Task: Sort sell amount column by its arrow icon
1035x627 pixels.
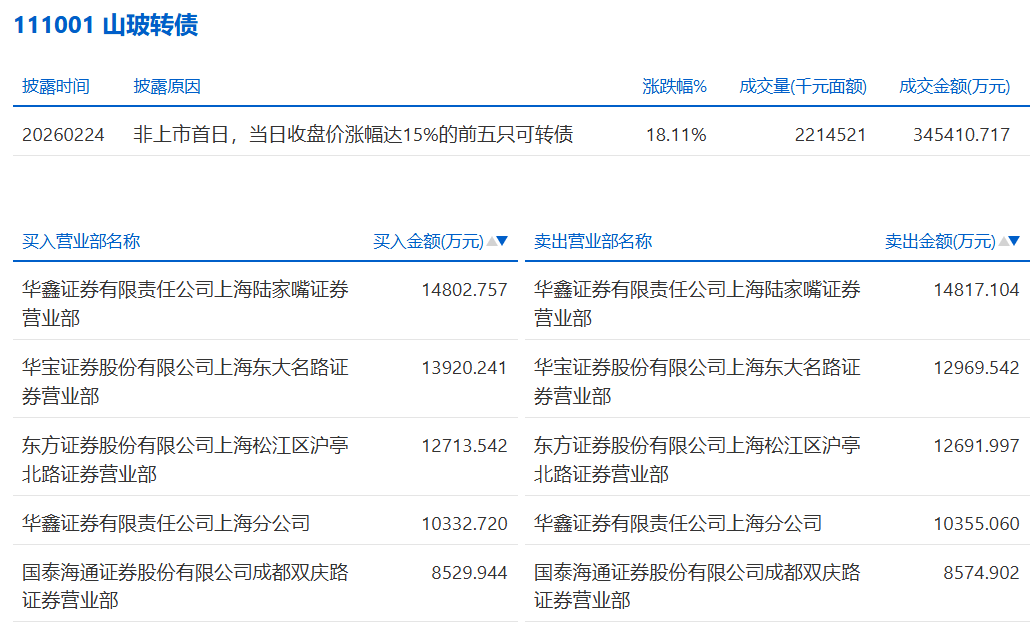Action: click(1009, 242)
